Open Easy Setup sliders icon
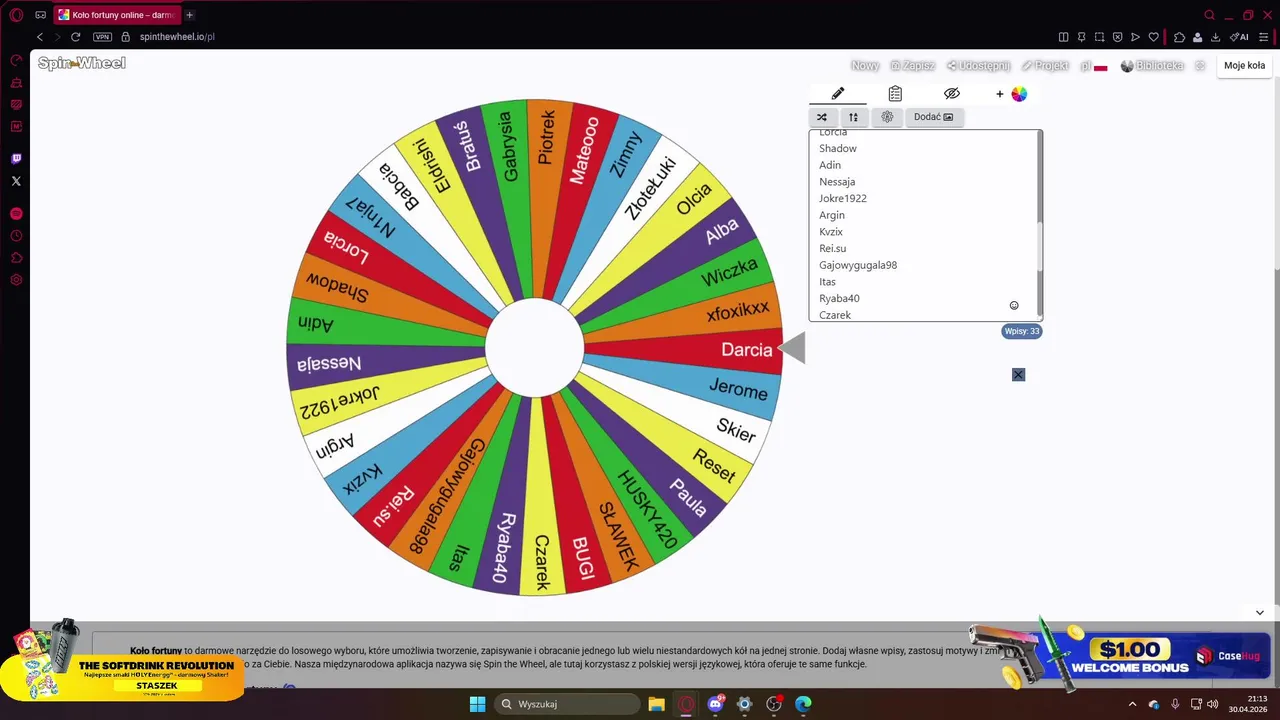 pos(1263,37)
